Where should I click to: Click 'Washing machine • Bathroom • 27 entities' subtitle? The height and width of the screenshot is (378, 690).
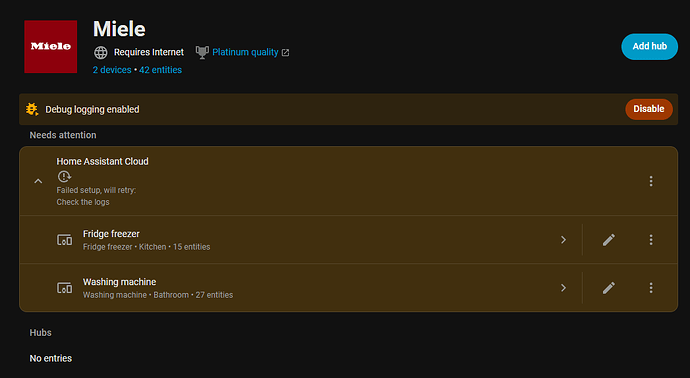[158, 295]
